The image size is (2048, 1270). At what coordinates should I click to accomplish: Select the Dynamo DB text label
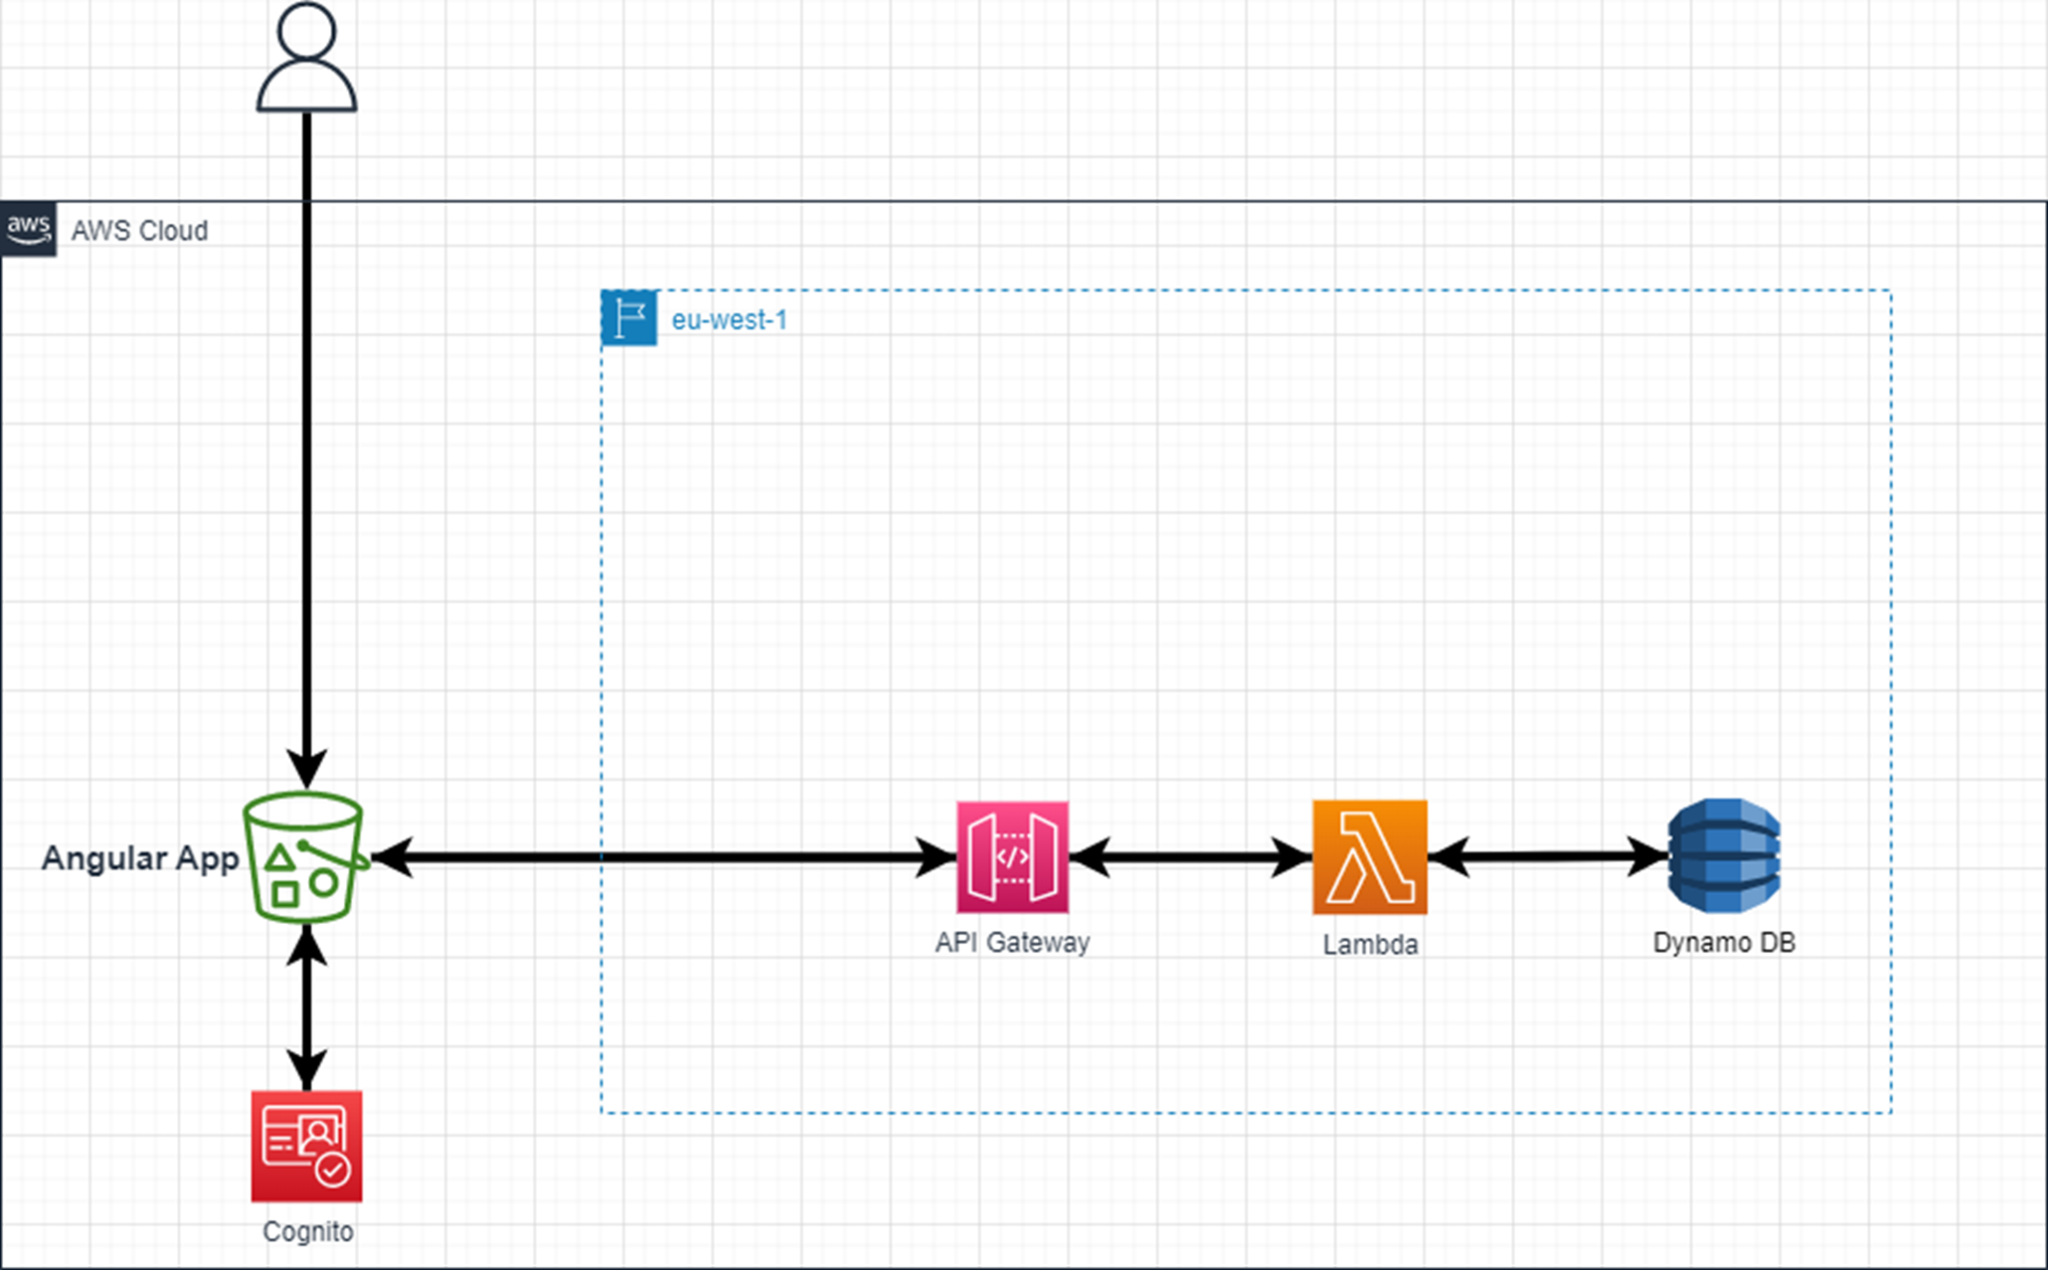(x=1724, y=941)
